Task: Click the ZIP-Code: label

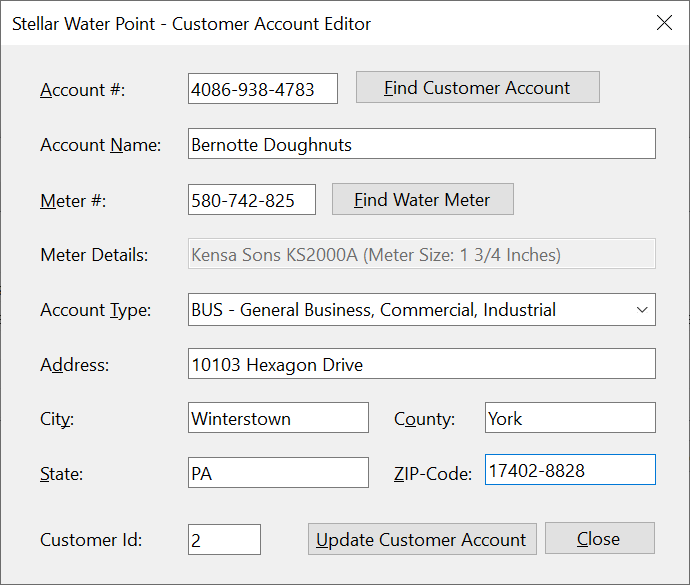Action: 433,474
